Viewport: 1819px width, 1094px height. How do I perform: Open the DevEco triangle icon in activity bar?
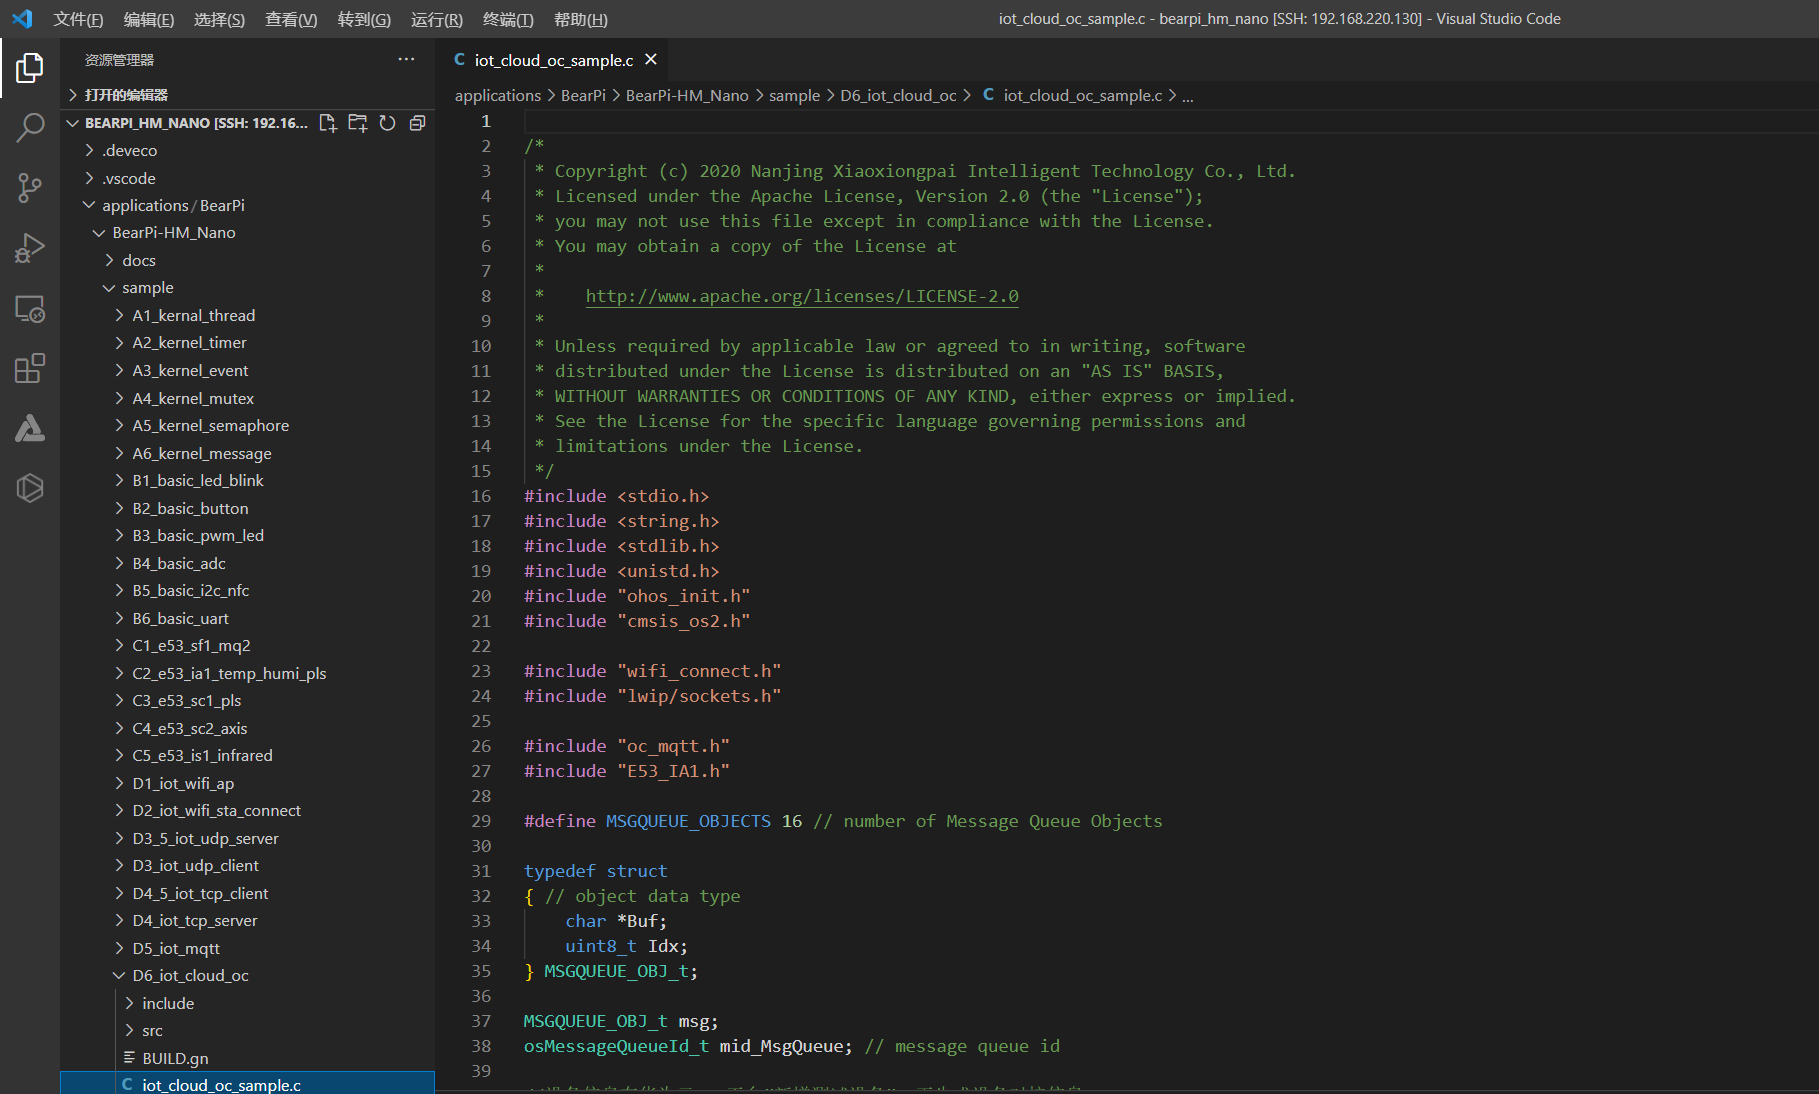30,428
